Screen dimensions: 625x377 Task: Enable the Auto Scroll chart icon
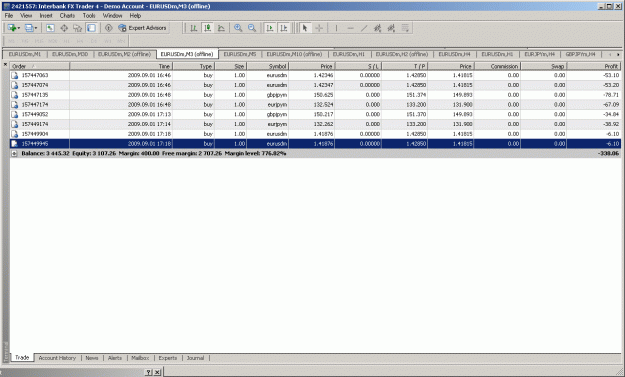[270, 28]
